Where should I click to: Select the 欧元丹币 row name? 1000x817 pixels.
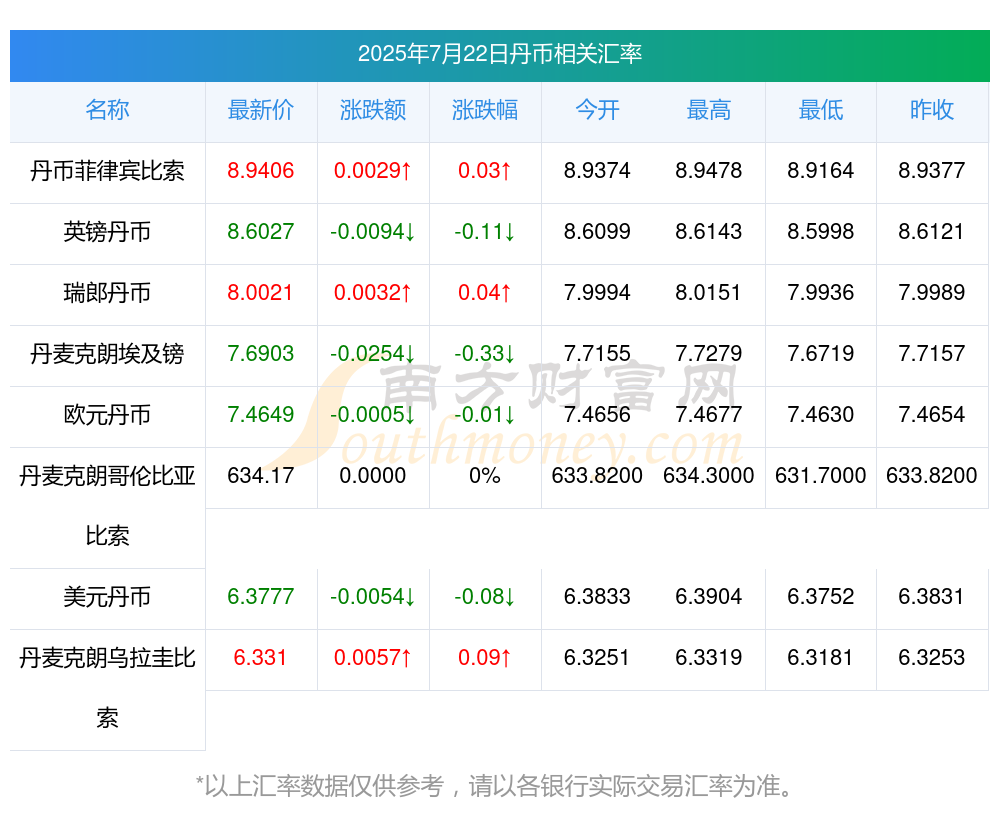107,415
